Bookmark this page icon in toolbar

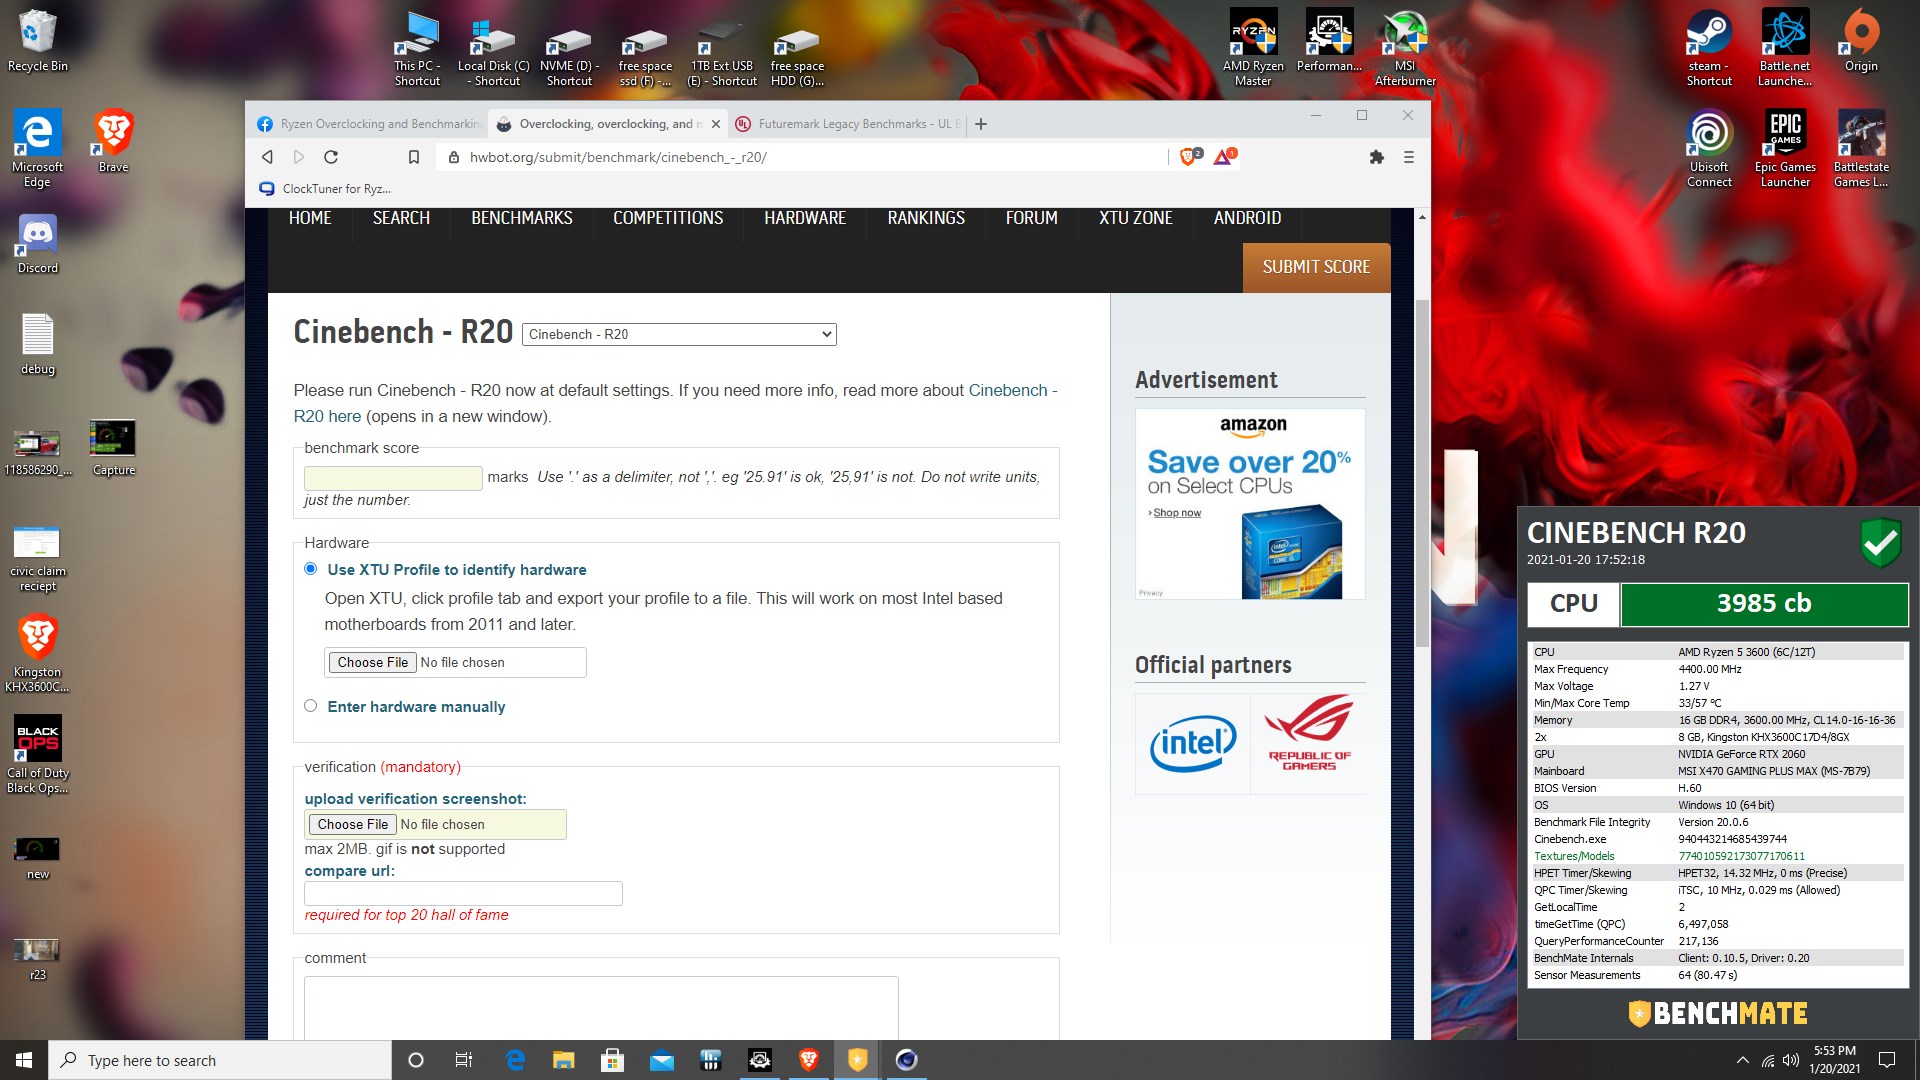[x=414, y=157]
